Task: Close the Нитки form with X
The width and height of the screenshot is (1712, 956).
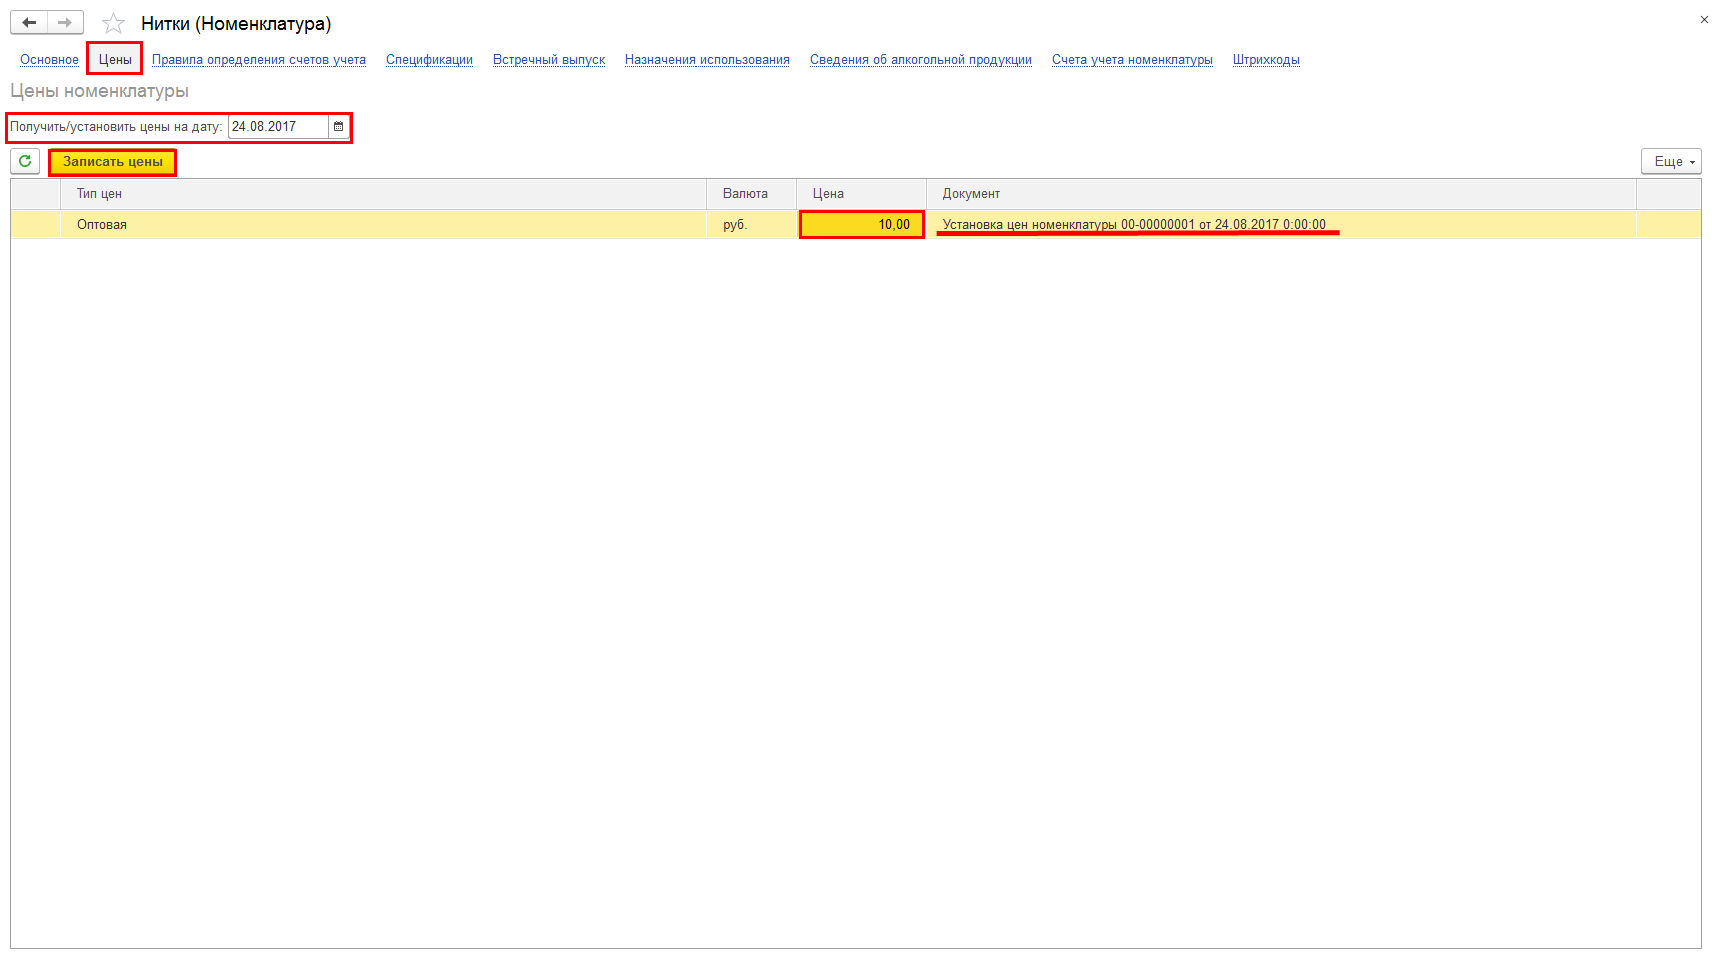Action: pos(1704,20)
